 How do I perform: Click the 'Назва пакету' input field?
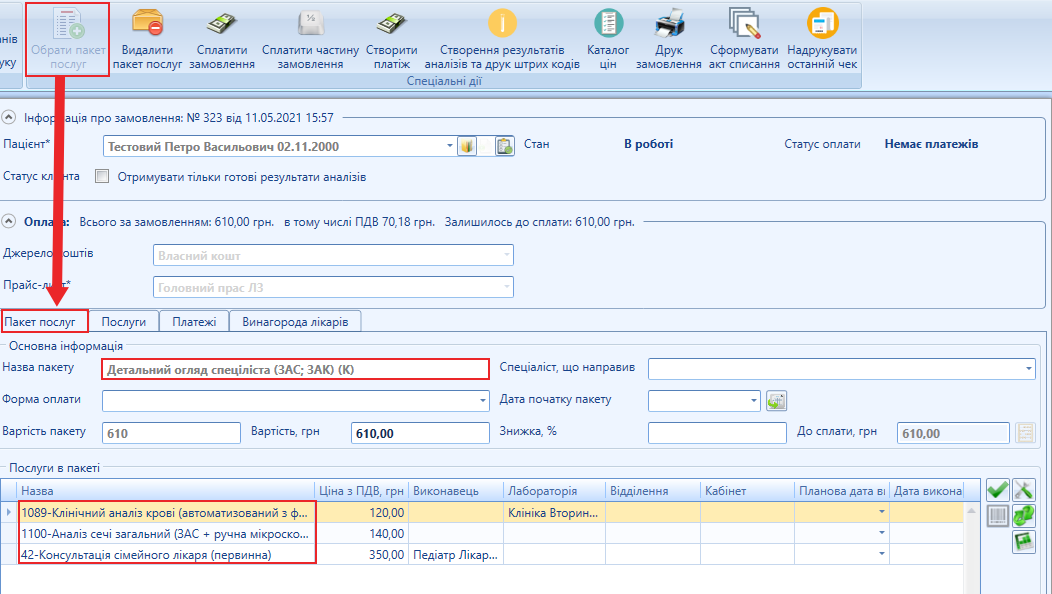(296, 369)
